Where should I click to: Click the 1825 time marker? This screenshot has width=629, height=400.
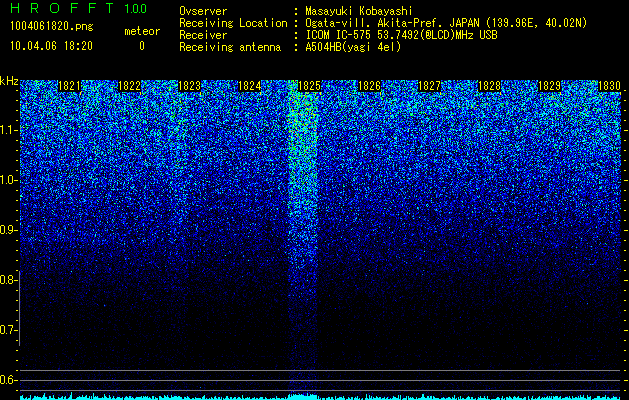309,86
